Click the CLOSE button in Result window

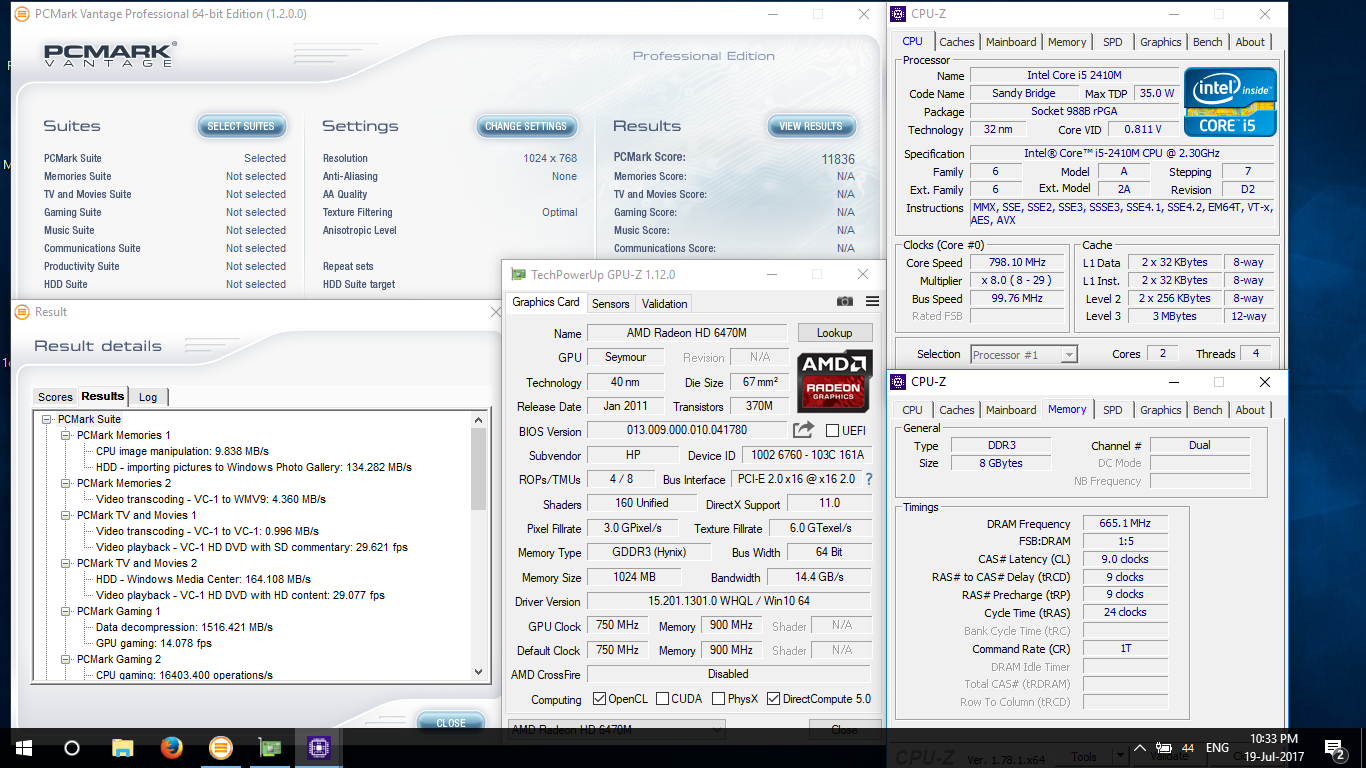tap(451, 723)
